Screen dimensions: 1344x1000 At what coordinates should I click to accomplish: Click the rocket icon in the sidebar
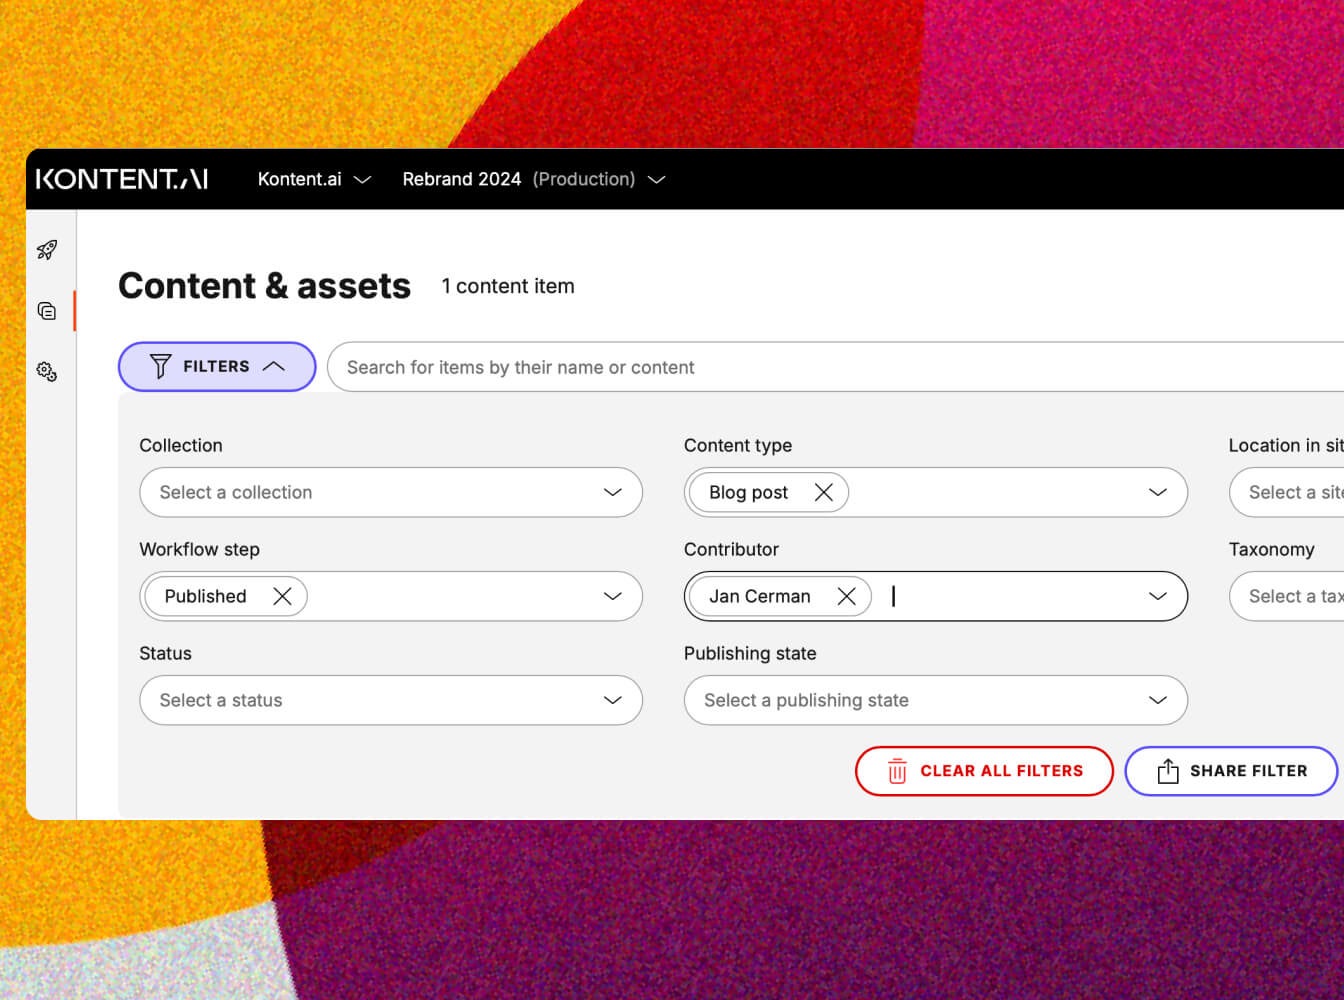(47, 250)
